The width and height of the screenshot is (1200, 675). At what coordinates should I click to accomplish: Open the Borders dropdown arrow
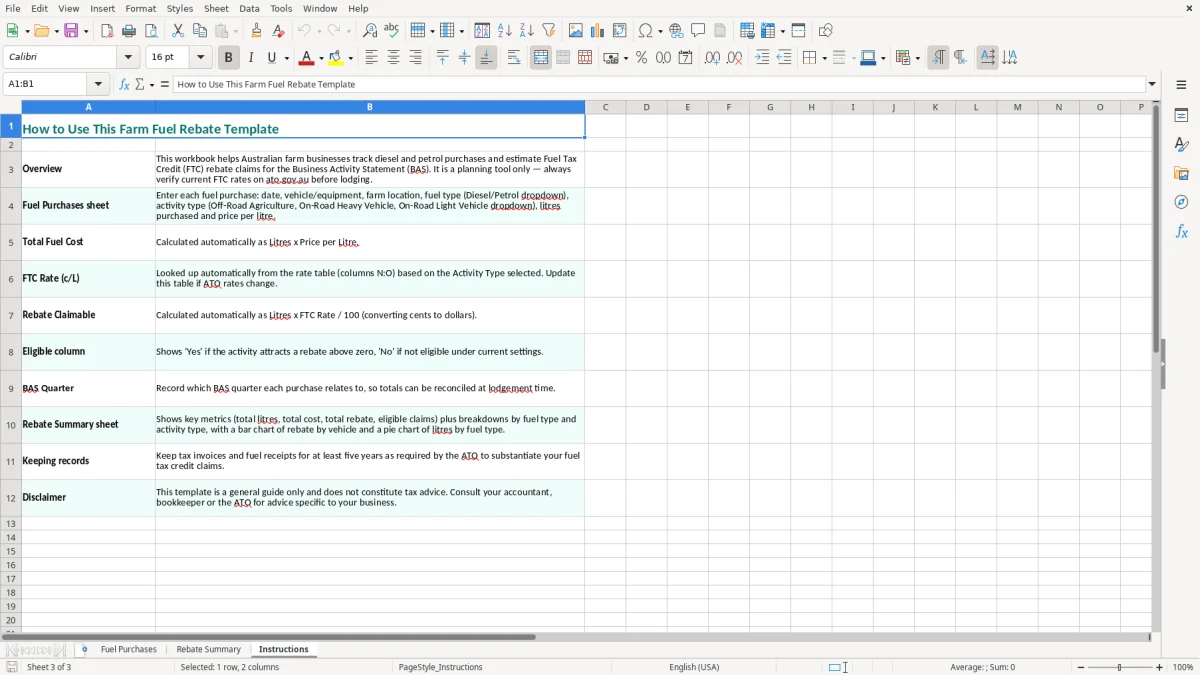[824, 58]
